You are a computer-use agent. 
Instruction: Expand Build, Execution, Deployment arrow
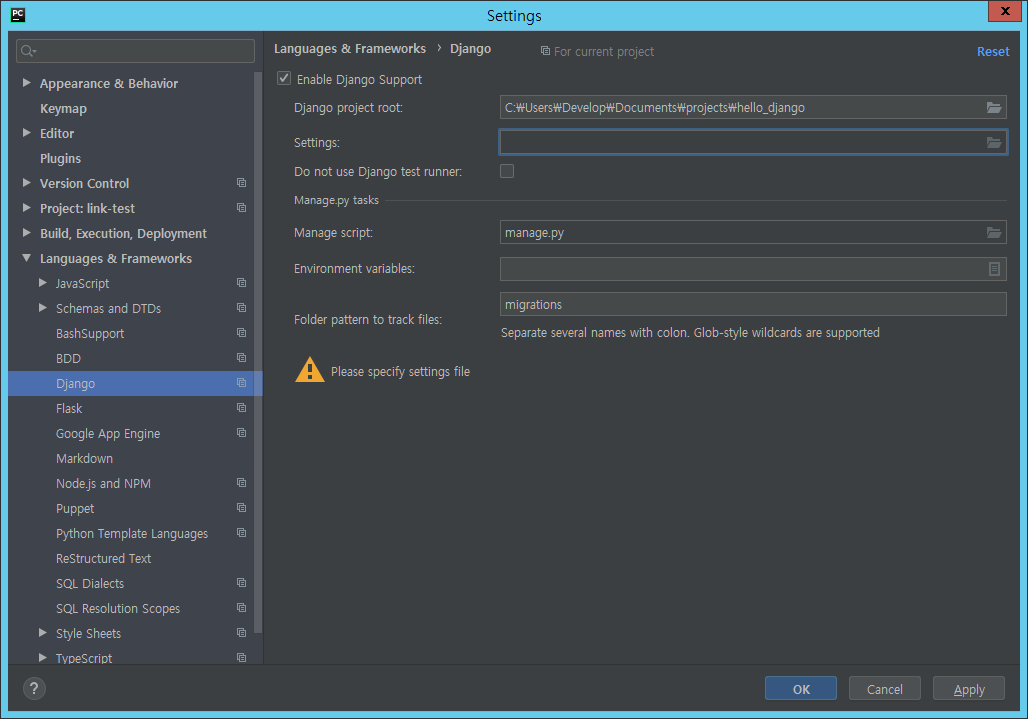pos(27,233)
